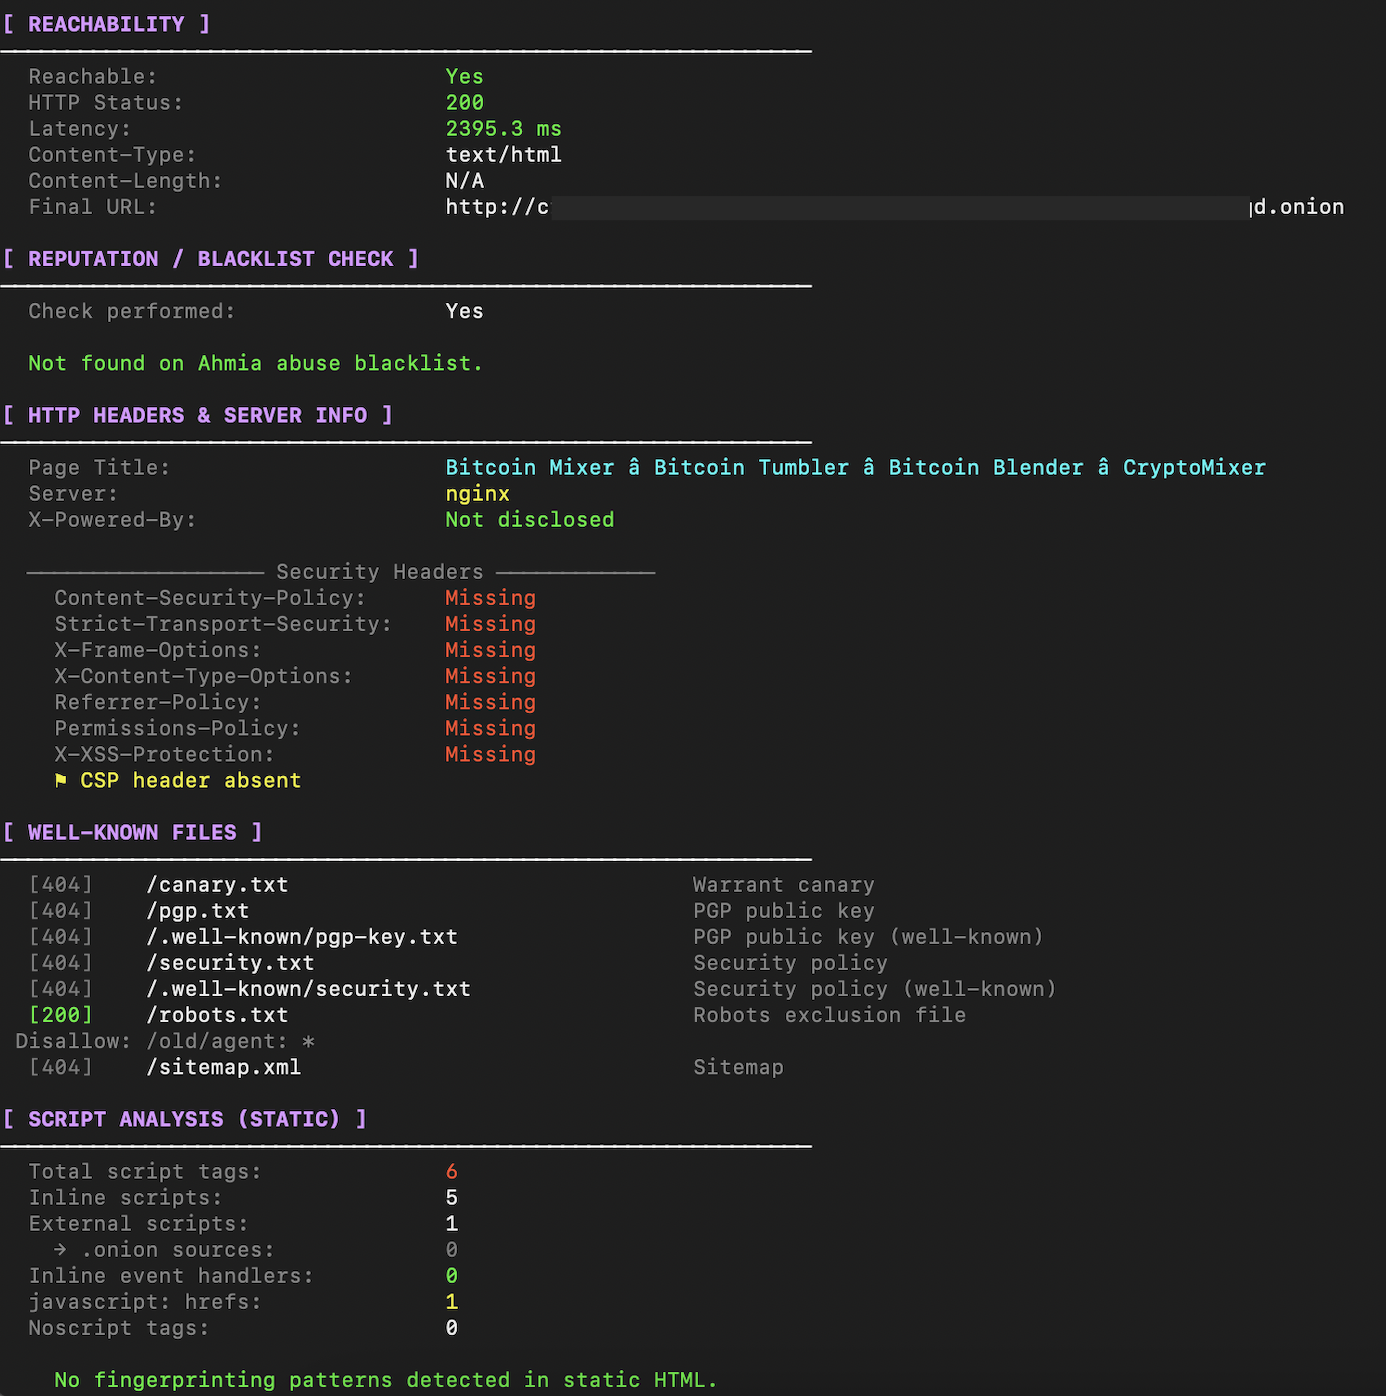Select the /.well-known/security.txt path
This screenshot has height=1396, width=1386.
[x=308, y=989]
